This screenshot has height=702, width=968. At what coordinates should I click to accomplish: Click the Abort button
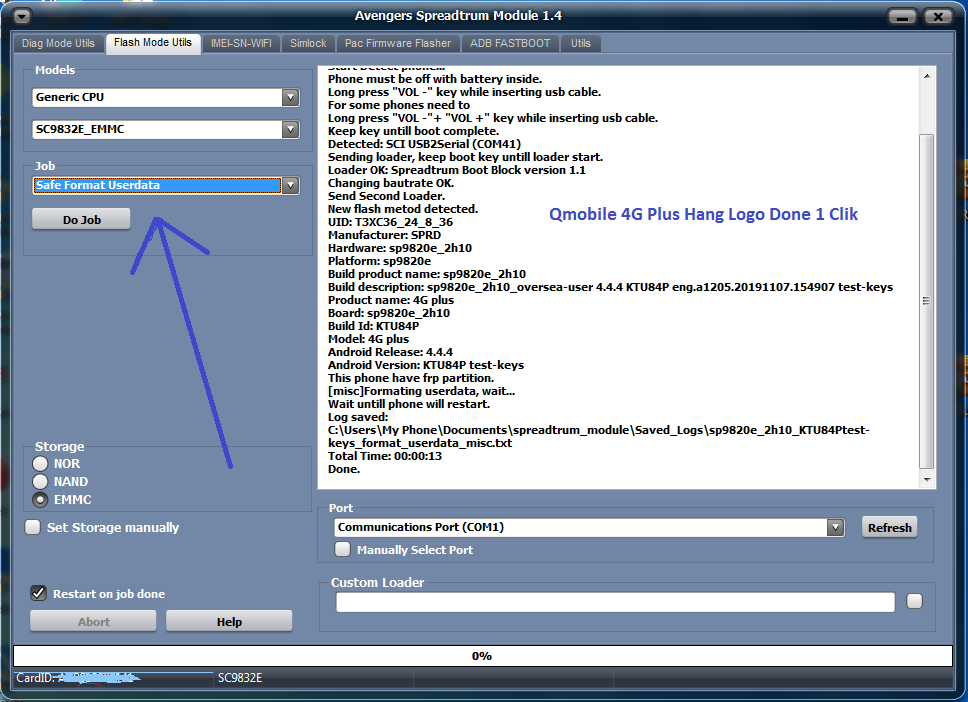pyautogui.click(x=93, y=622)
